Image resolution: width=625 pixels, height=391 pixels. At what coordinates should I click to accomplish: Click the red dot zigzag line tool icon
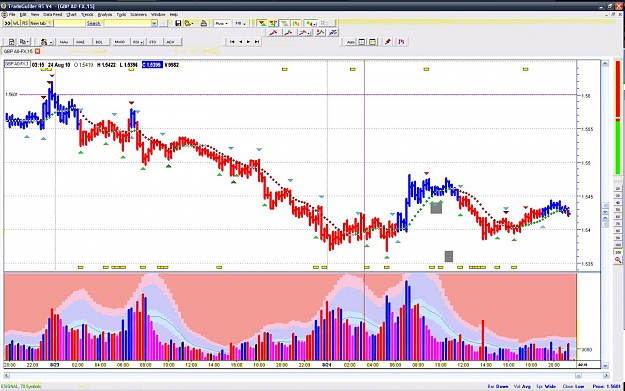(320, 33)
